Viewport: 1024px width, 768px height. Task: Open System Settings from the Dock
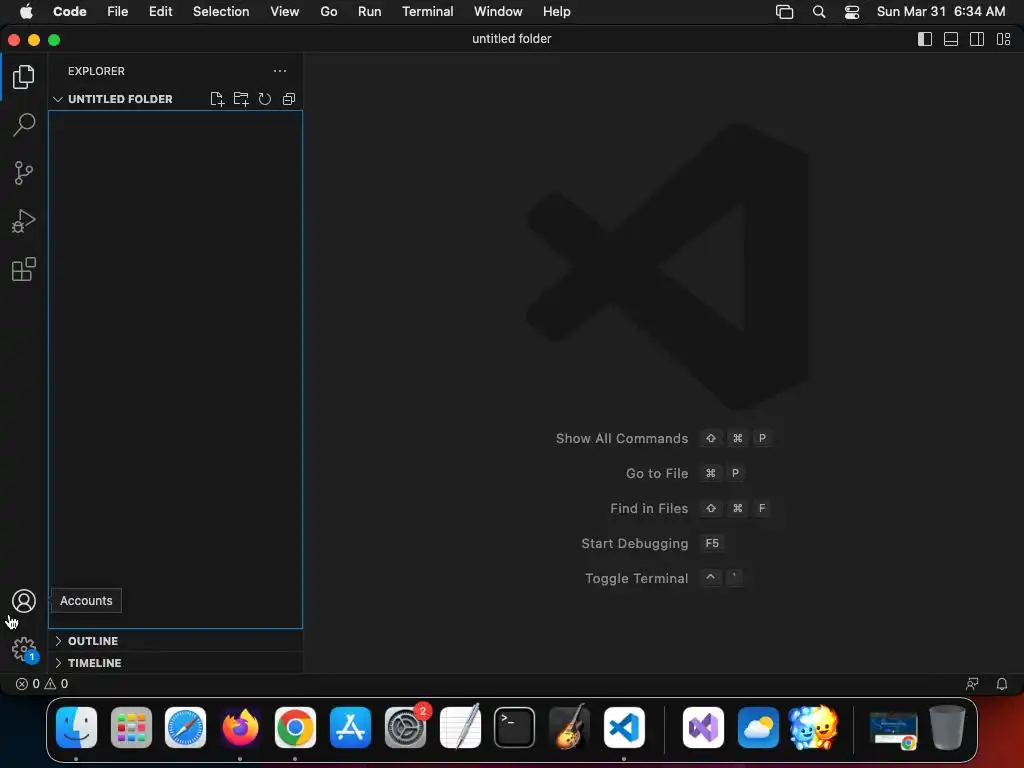405,728
